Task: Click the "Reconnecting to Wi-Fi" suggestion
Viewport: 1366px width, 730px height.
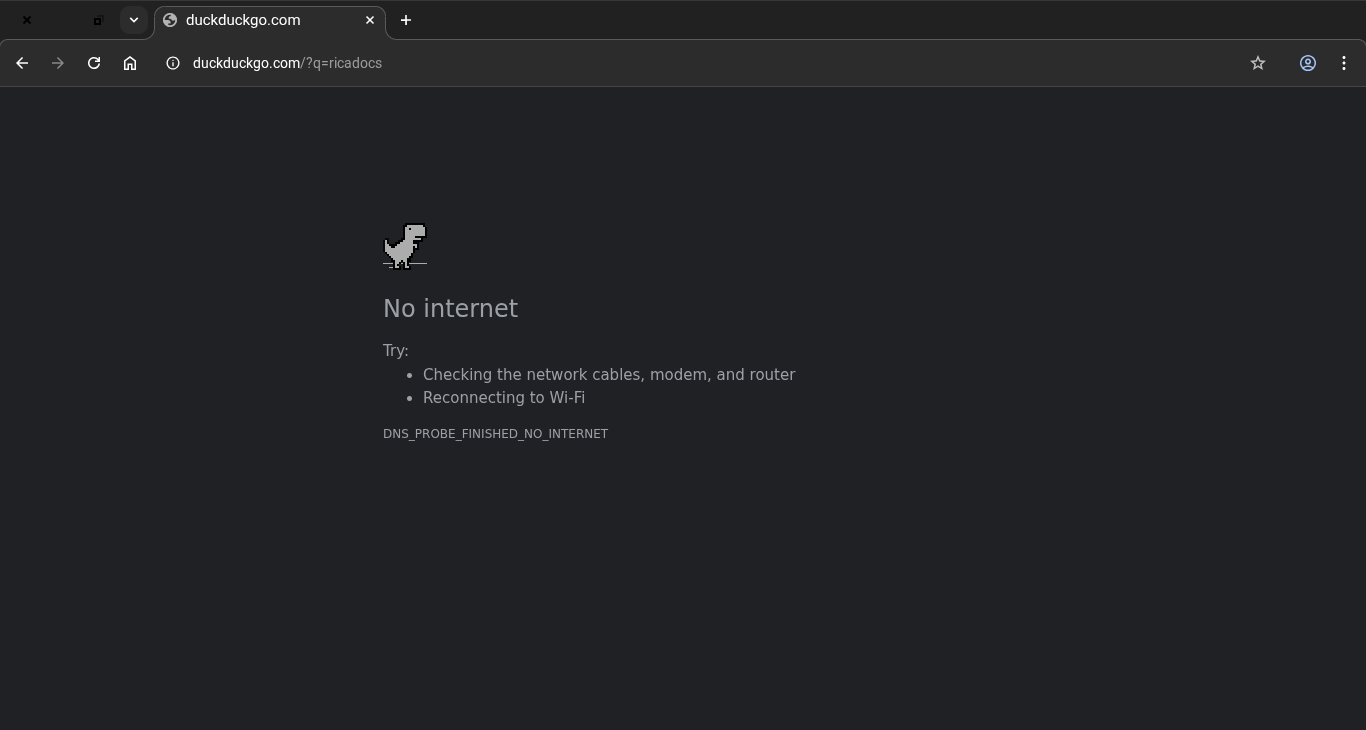Action: coord(504,398)
